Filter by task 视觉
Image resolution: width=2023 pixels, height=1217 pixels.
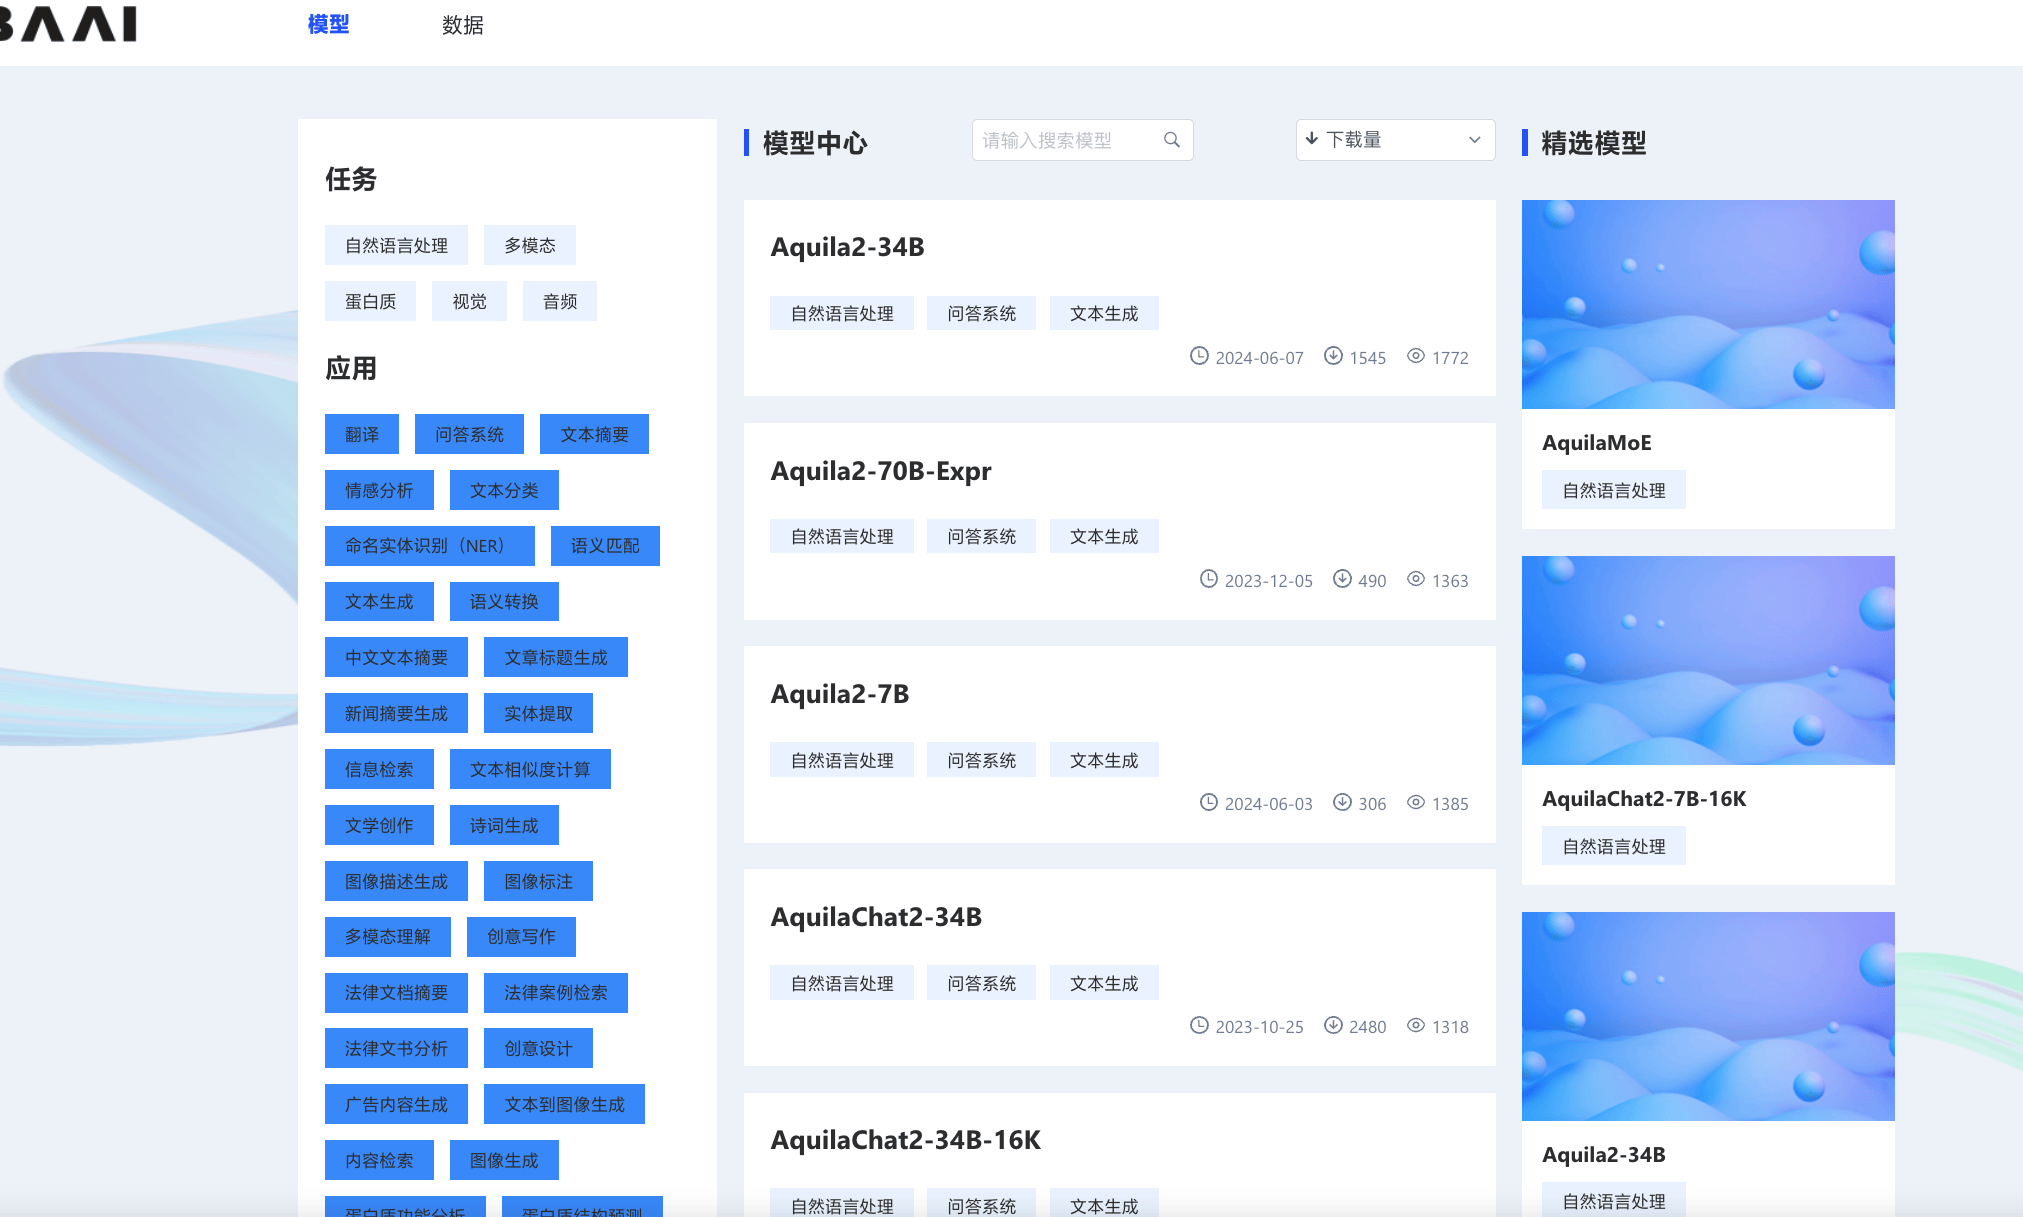[469, 301]
